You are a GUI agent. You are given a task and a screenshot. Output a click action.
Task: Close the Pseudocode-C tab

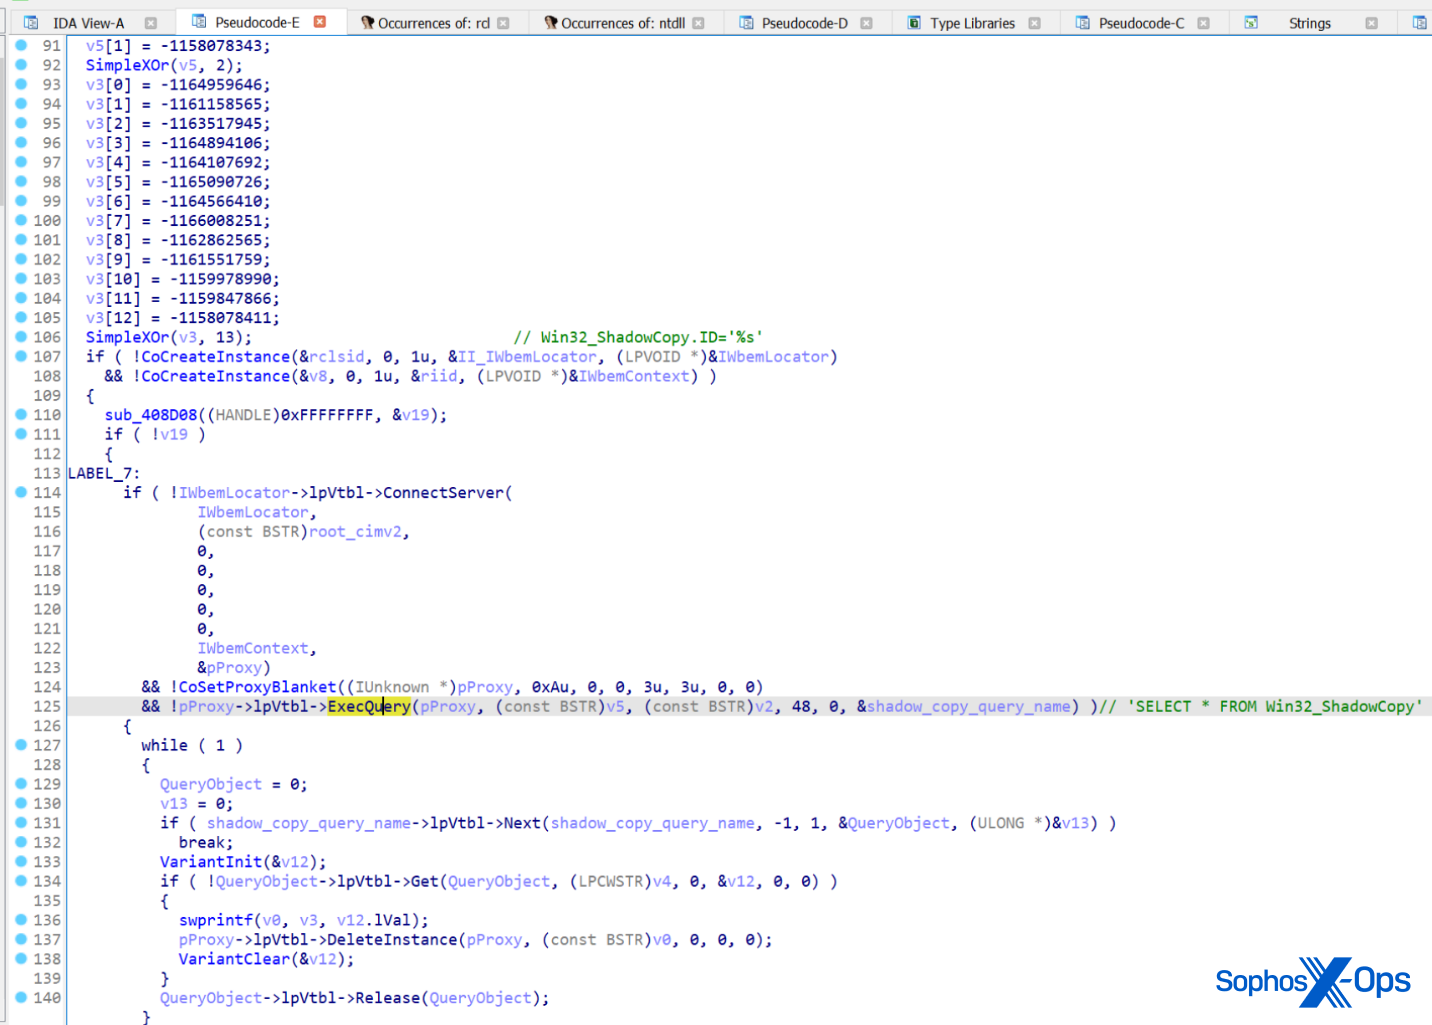(x=1203, y=23)
